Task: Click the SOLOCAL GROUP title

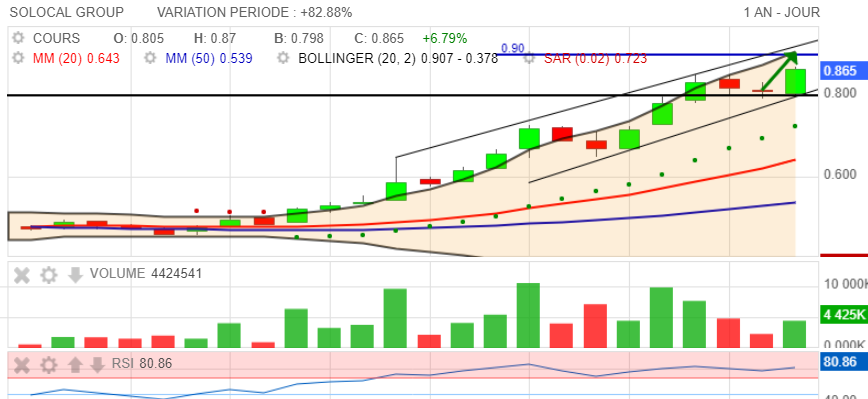Action: tap(67, 12)
